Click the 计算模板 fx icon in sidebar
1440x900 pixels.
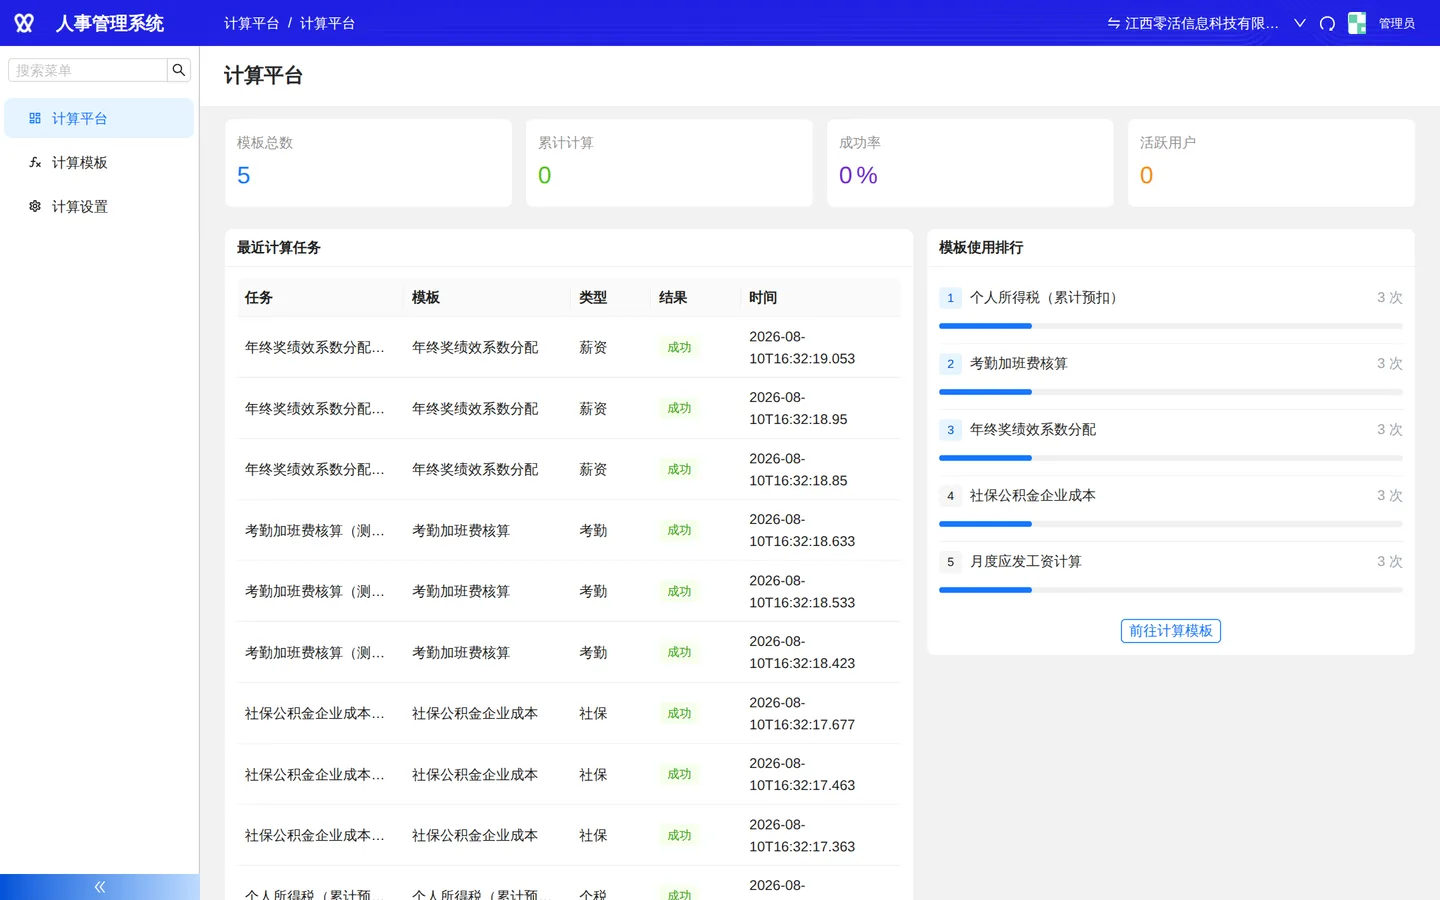point(35,162)
